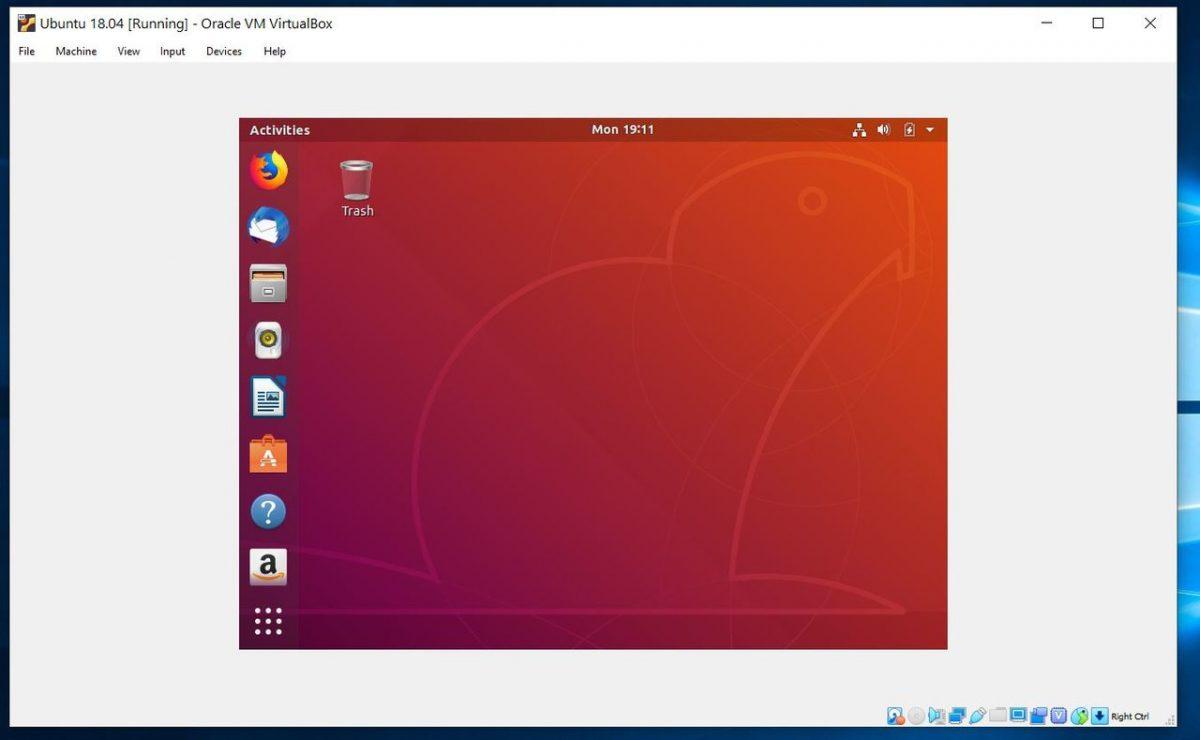Click the optical disk status icon

click(x=916, y=716)
